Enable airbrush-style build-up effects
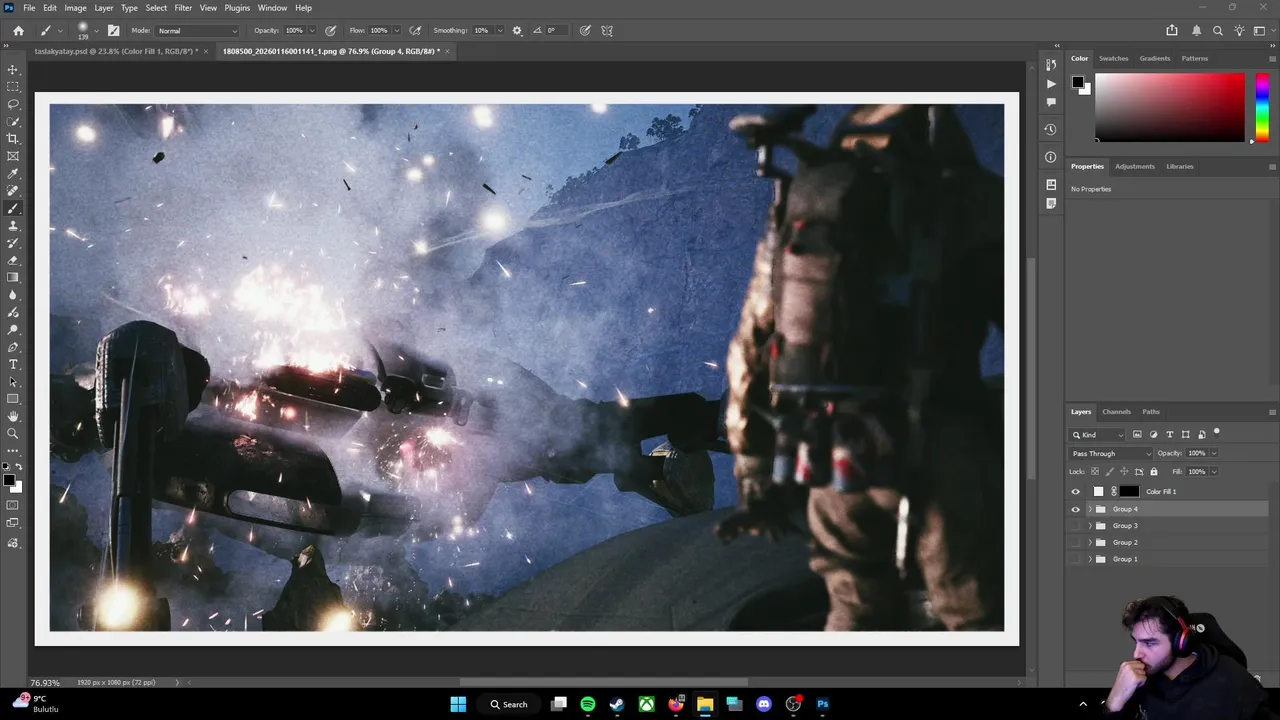Screen dimensions: 1280x720 click(x=415, y=30)
